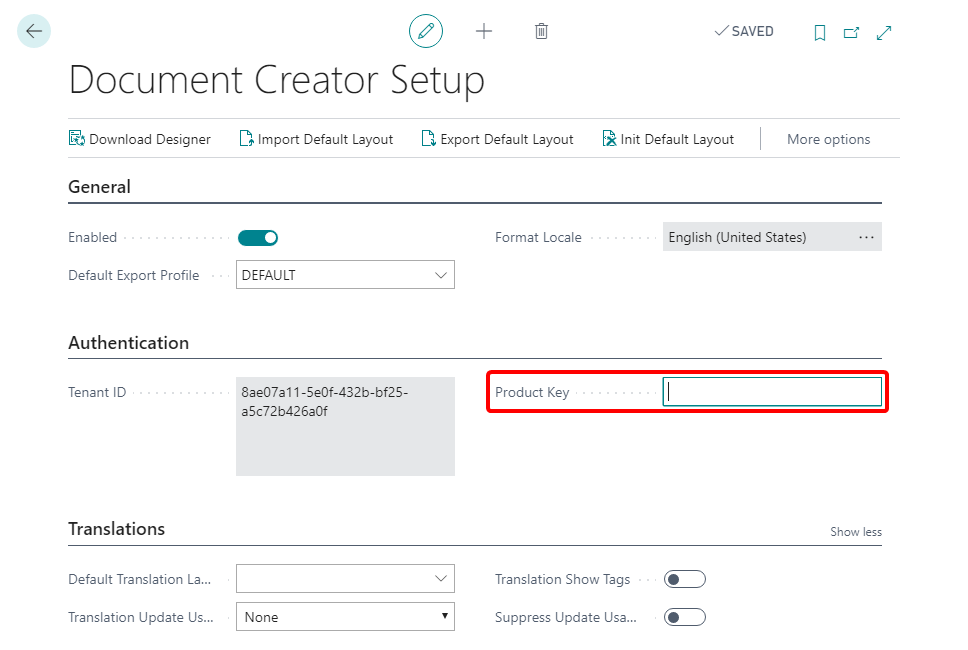Click the Product Key input field
Viewport: 968px width, 650px height.
pos(772,392)
